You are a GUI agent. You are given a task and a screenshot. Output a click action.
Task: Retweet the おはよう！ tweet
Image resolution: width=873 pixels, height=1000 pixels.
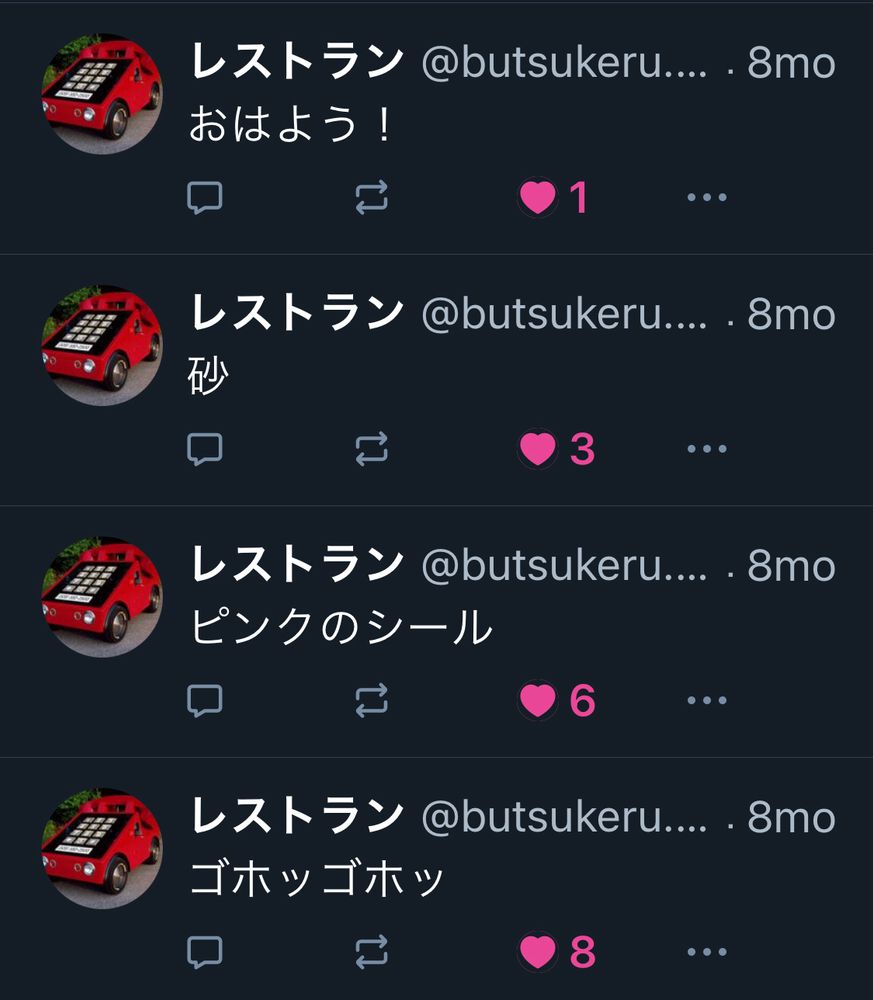point(372,197)
